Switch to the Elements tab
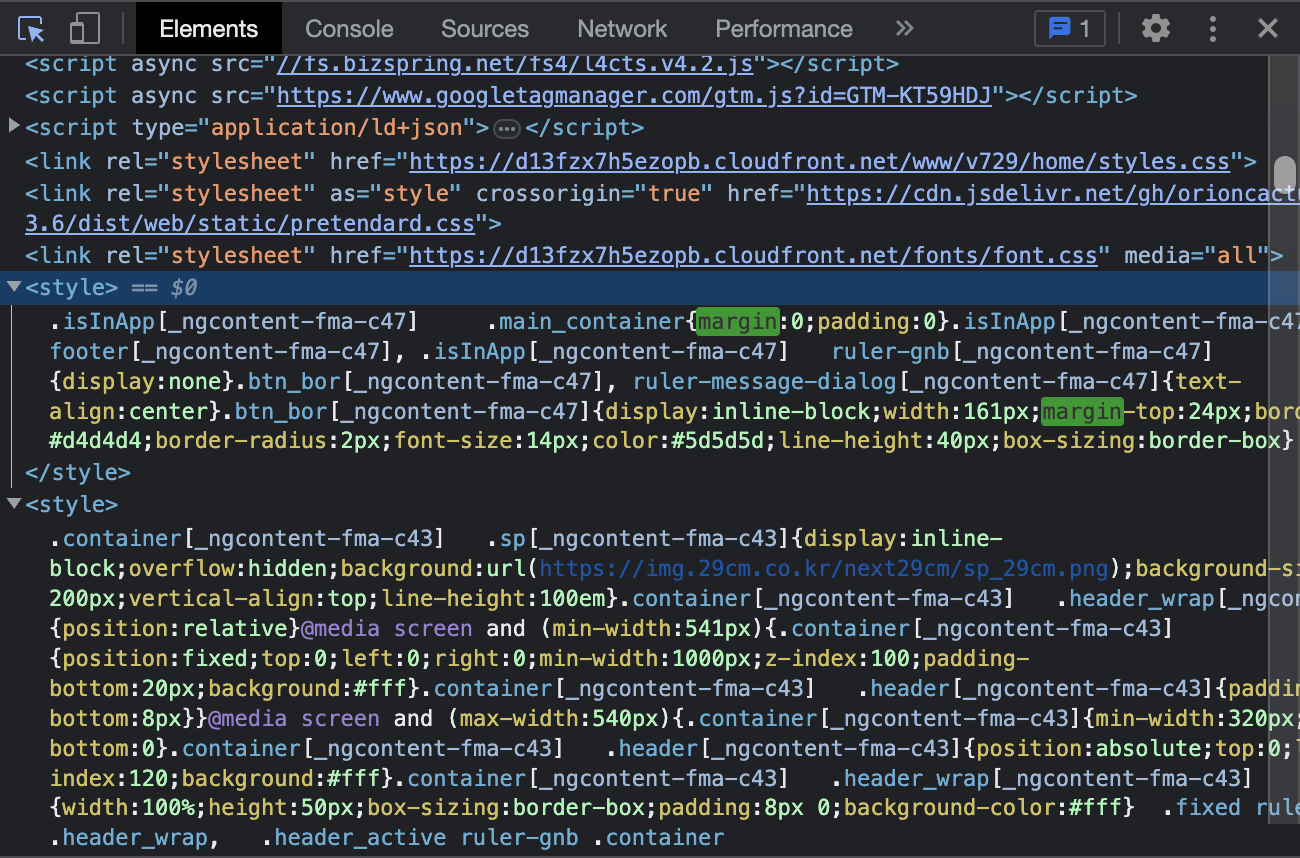 click(208, 29)
